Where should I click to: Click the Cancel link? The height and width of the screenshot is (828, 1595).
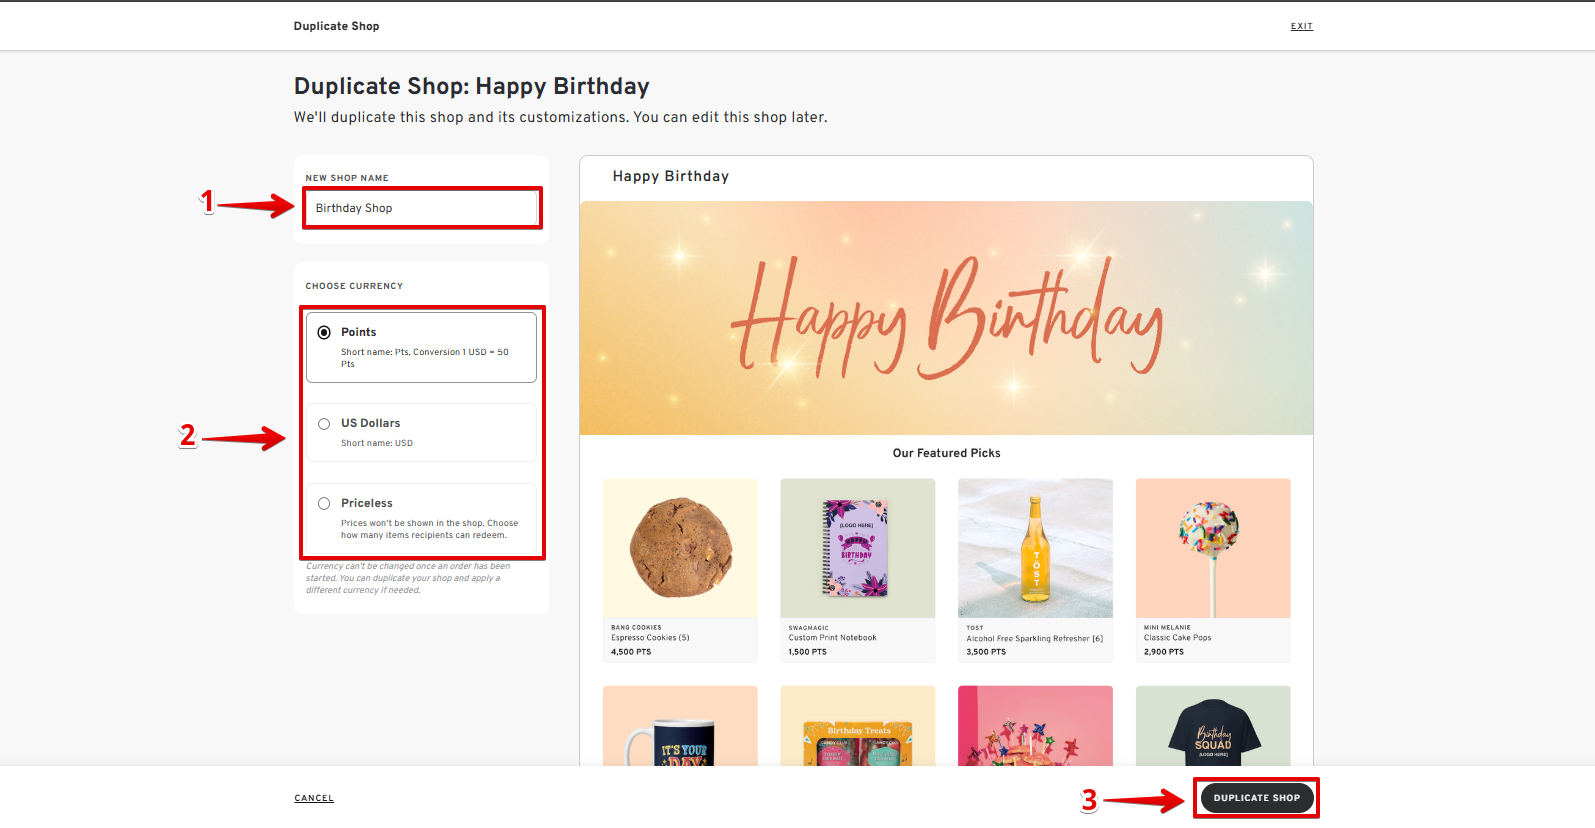314,798
